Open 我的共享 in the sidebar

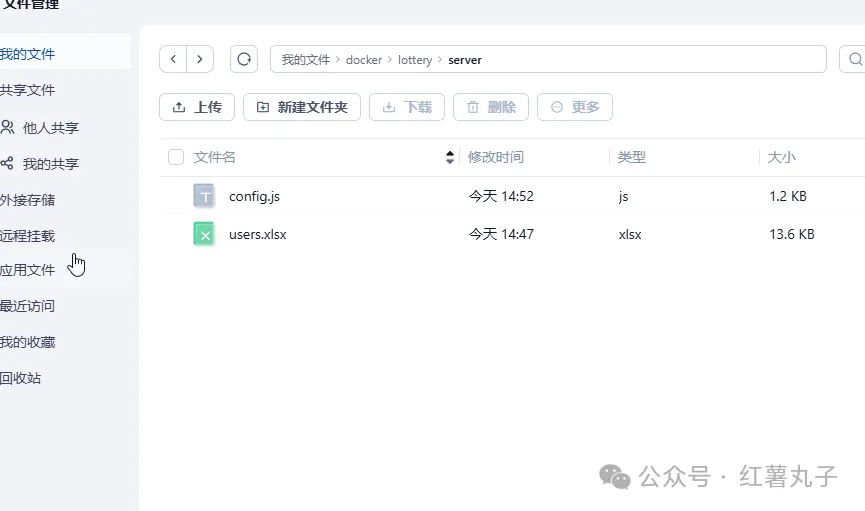(50, 164)
